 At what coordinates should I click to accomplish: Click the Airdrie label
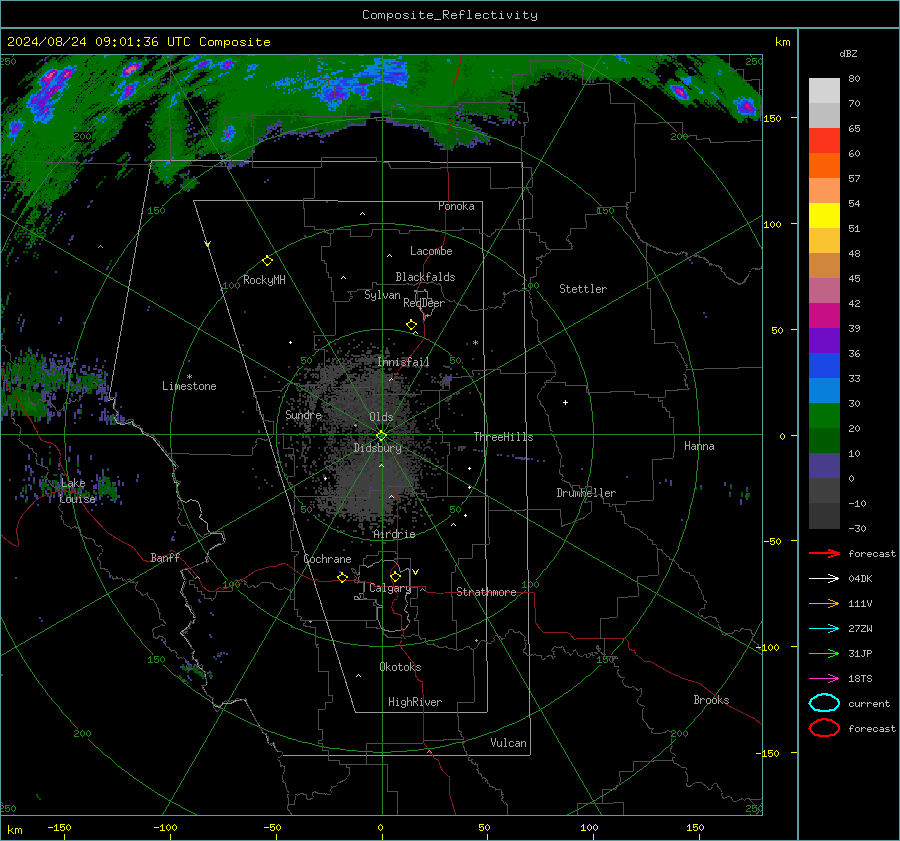click(x=394, y=534)
